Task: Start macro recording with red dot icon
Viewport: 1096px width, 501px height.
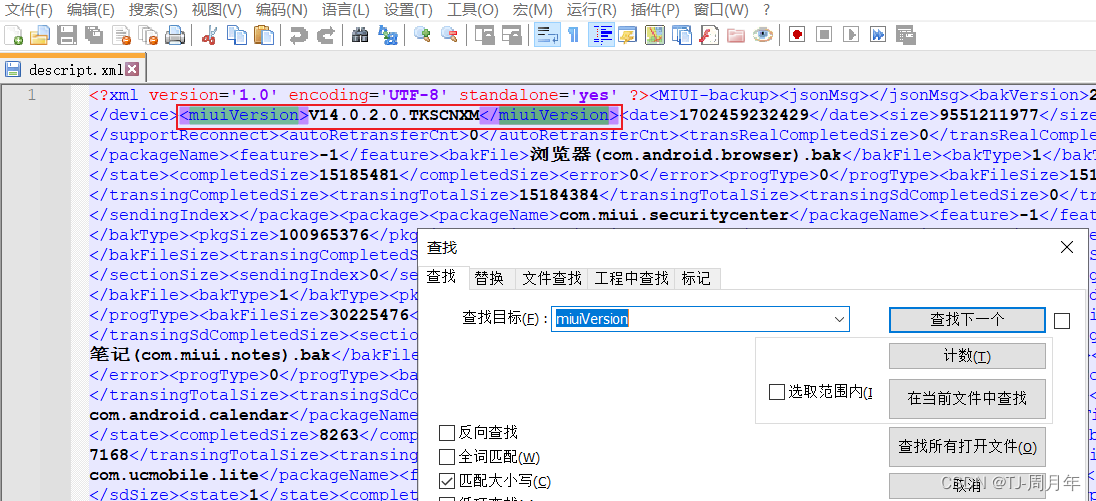Action: [x=797, y=34]
